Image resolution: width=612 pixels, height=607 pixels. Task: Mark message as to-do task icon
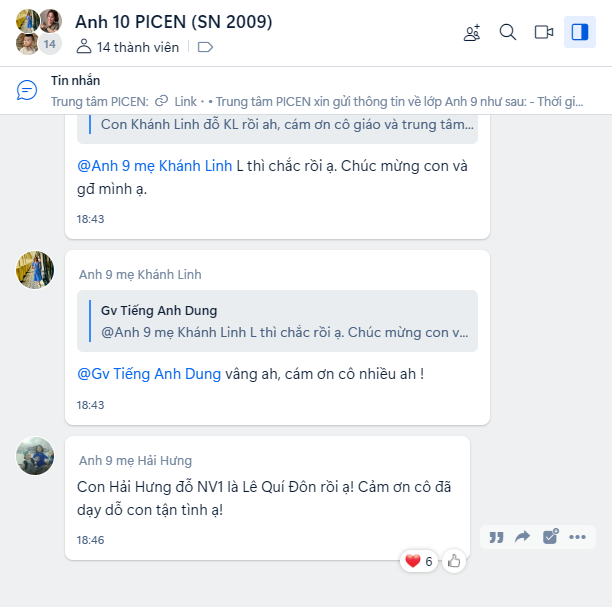click(550, 537)
